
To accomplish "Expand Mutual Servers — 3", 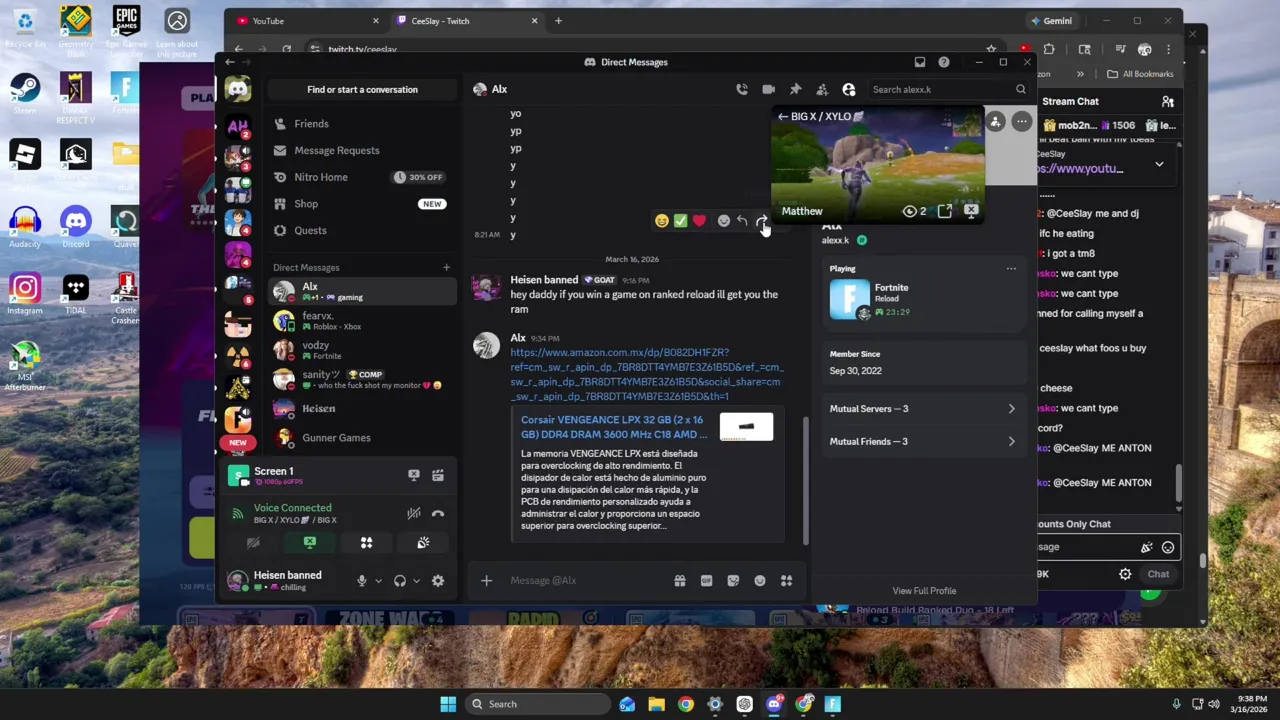I will coord(922,408).
